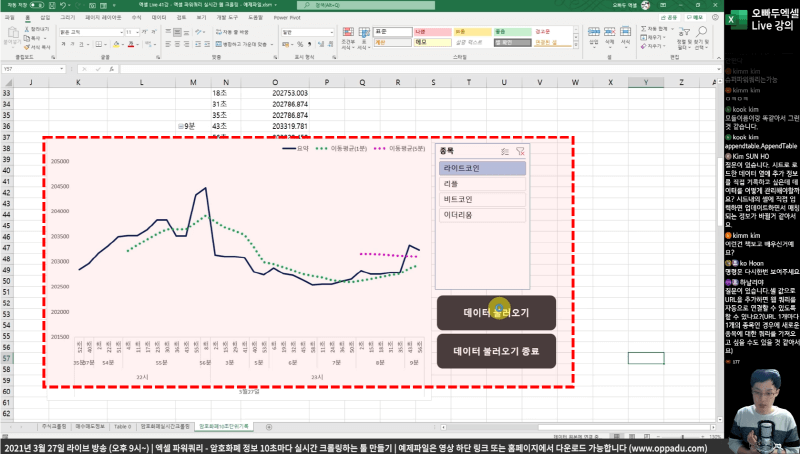Click the Format Painter (서식 복사) brush
The height and width of the screenshot is (454, 800).
pos(27,47)
